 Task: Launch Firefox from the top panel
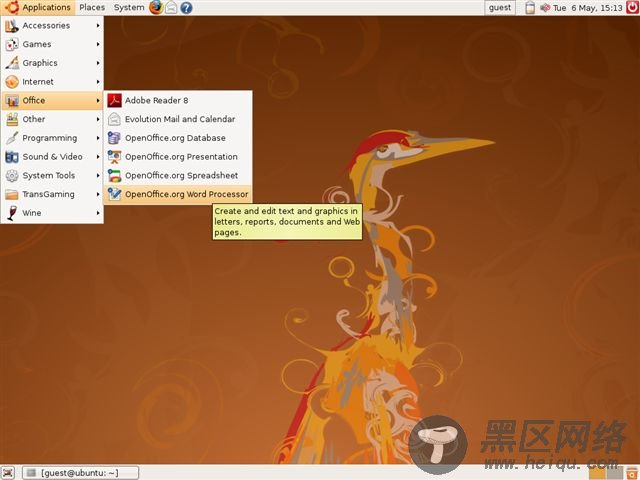click(156, 7)
